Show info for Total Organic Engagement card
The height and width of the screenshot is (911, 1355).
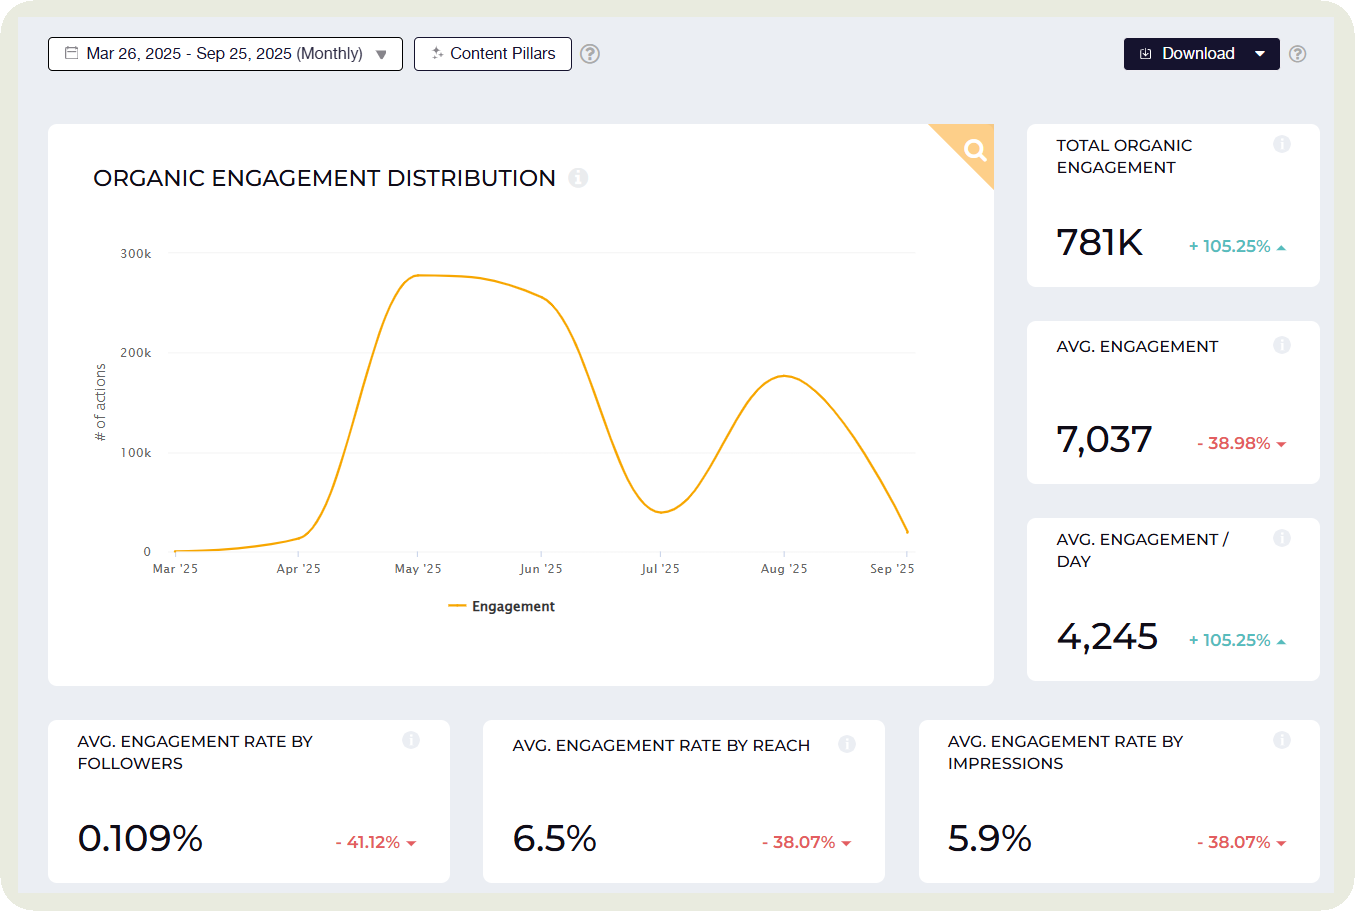tap(1281, 145)
